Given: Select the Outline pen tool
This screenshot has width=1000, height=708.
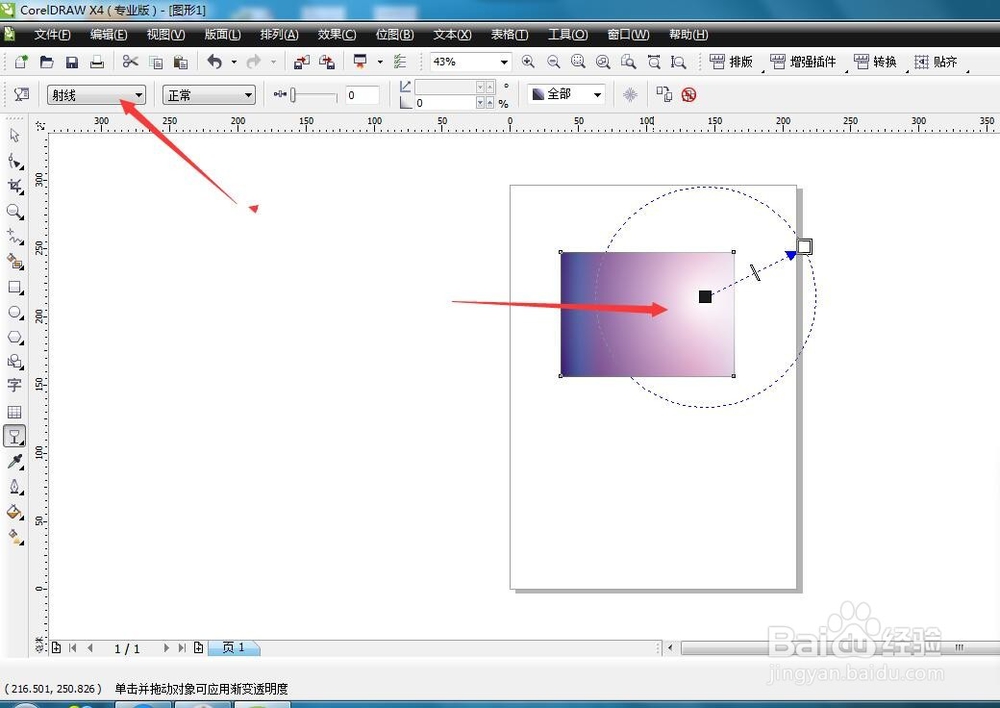Looking at the screenshot, I should pos(15,487).
